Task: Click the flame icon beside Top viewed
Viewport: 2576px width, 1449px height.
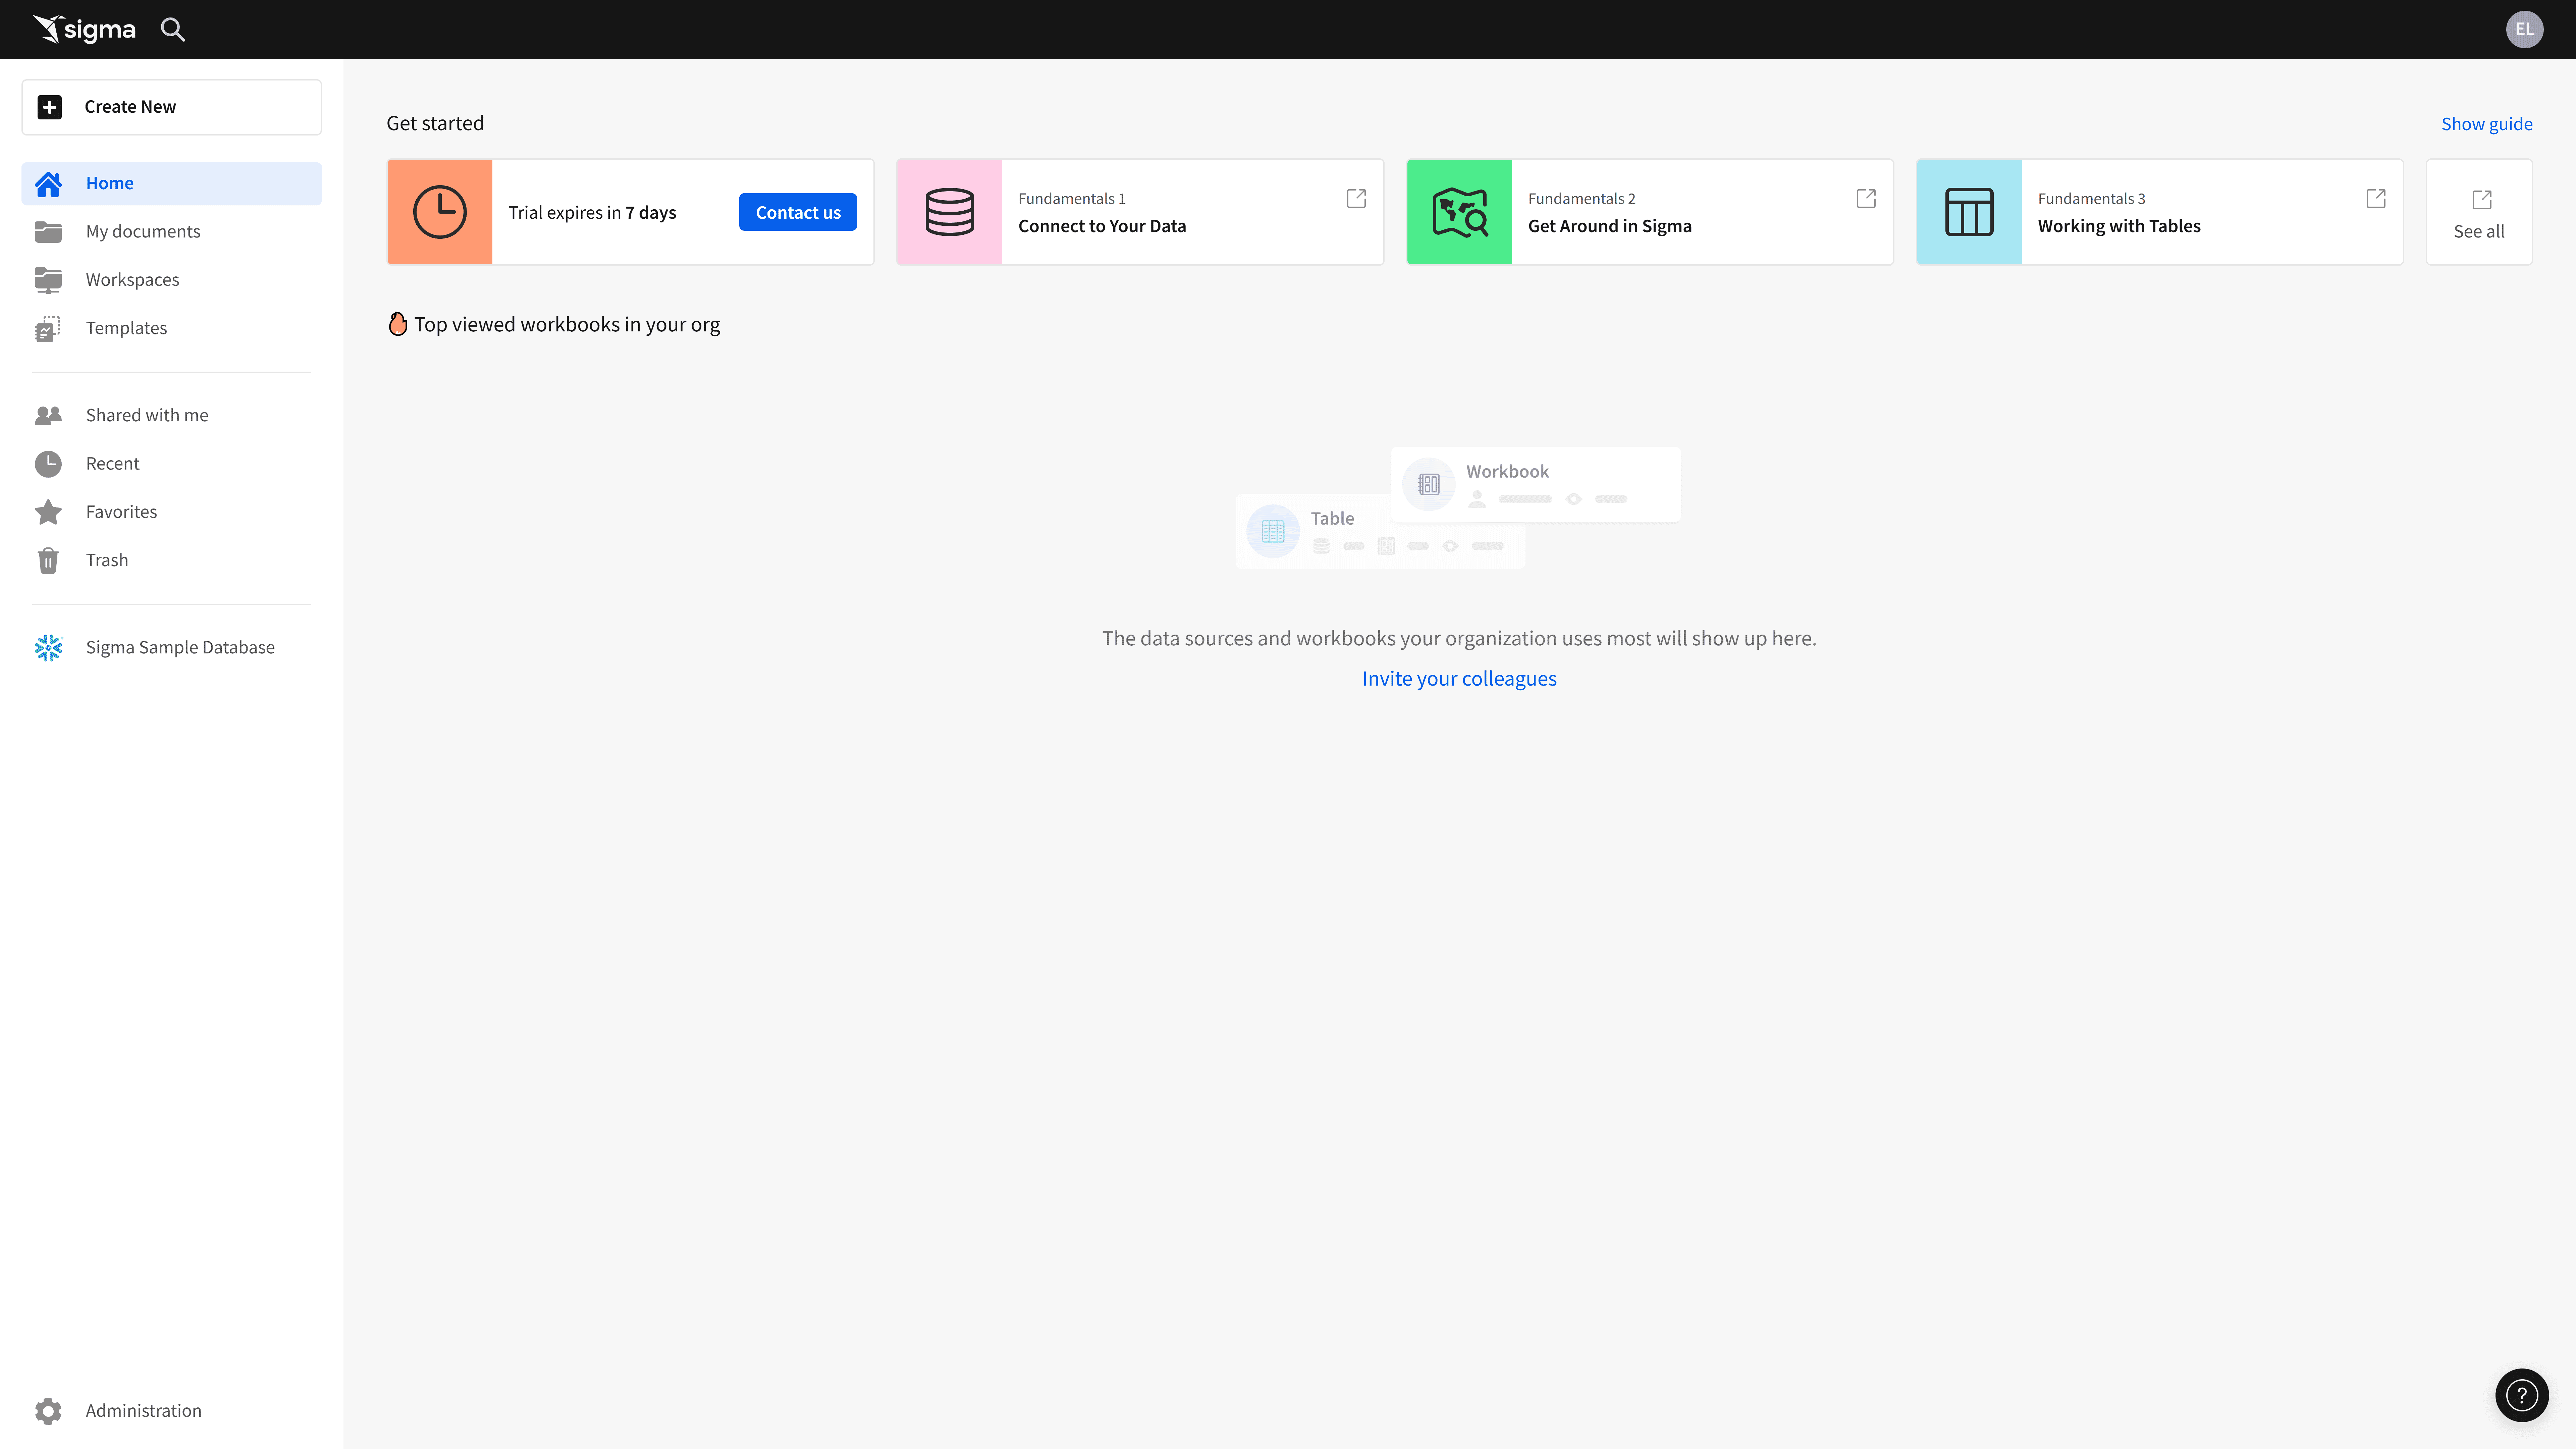Action: pyautogui.click(x=398, y=324)
